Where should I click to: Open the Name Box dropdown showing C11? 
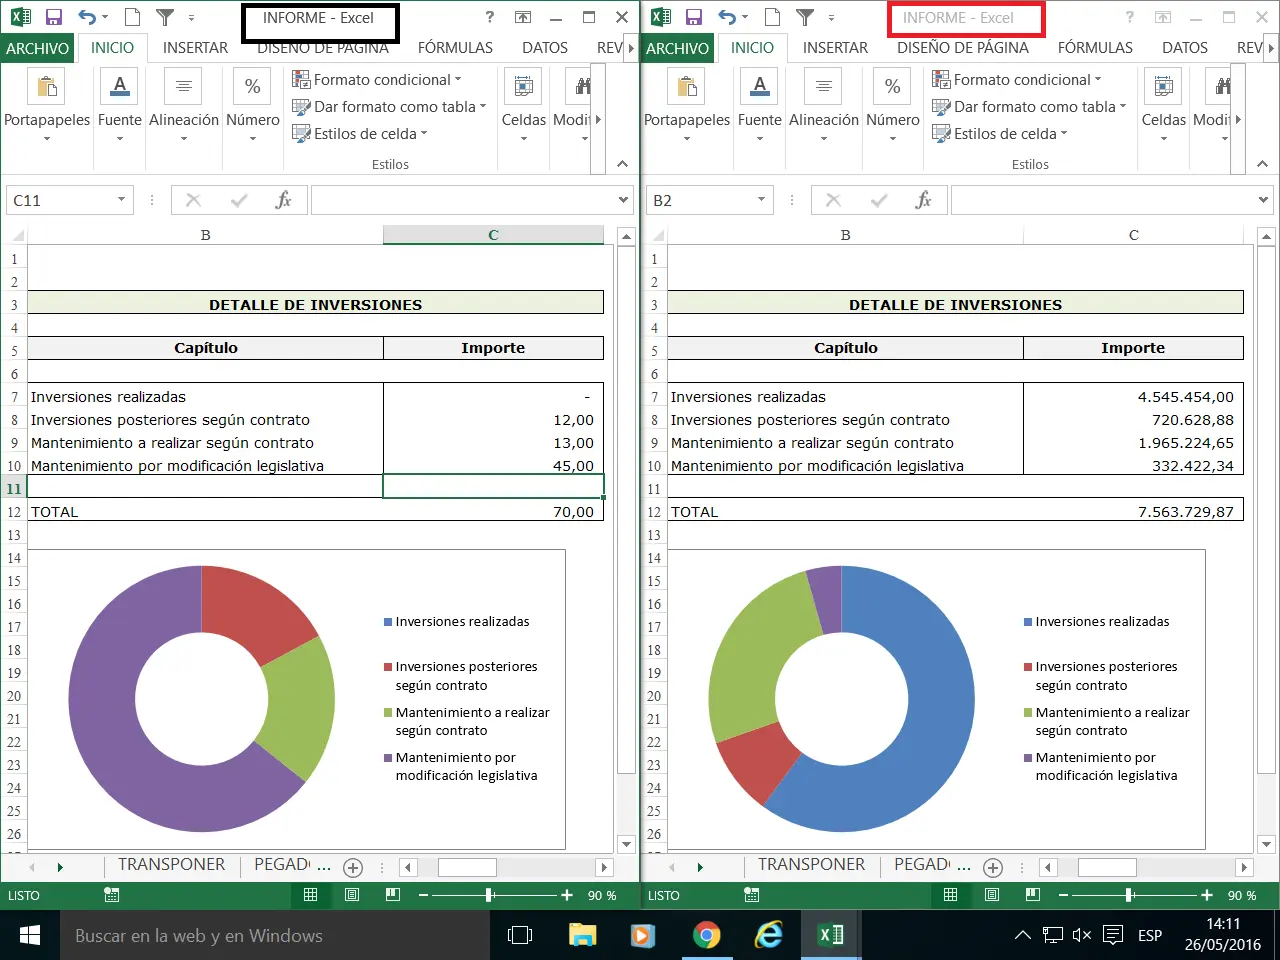click(x=121, y=200)
